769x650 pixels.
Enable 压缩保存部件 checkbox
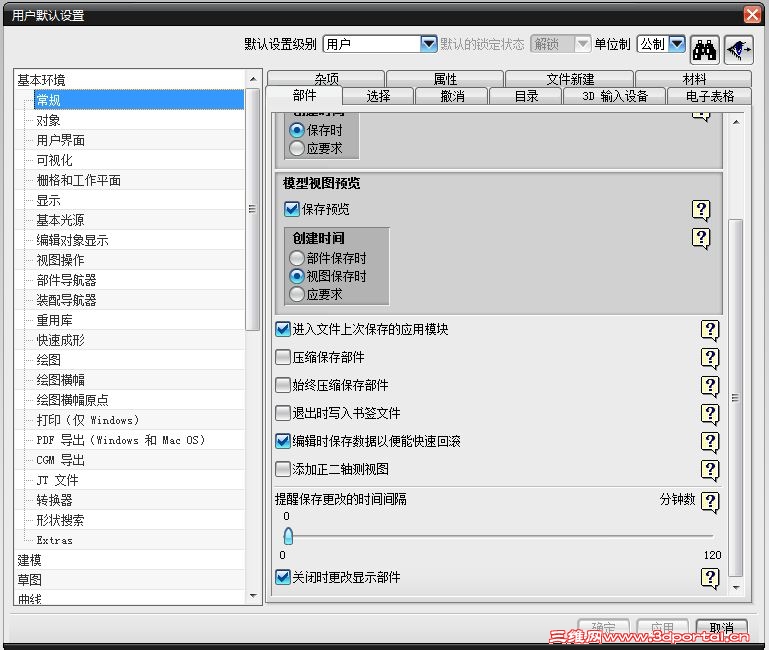(x=283, y=357)
